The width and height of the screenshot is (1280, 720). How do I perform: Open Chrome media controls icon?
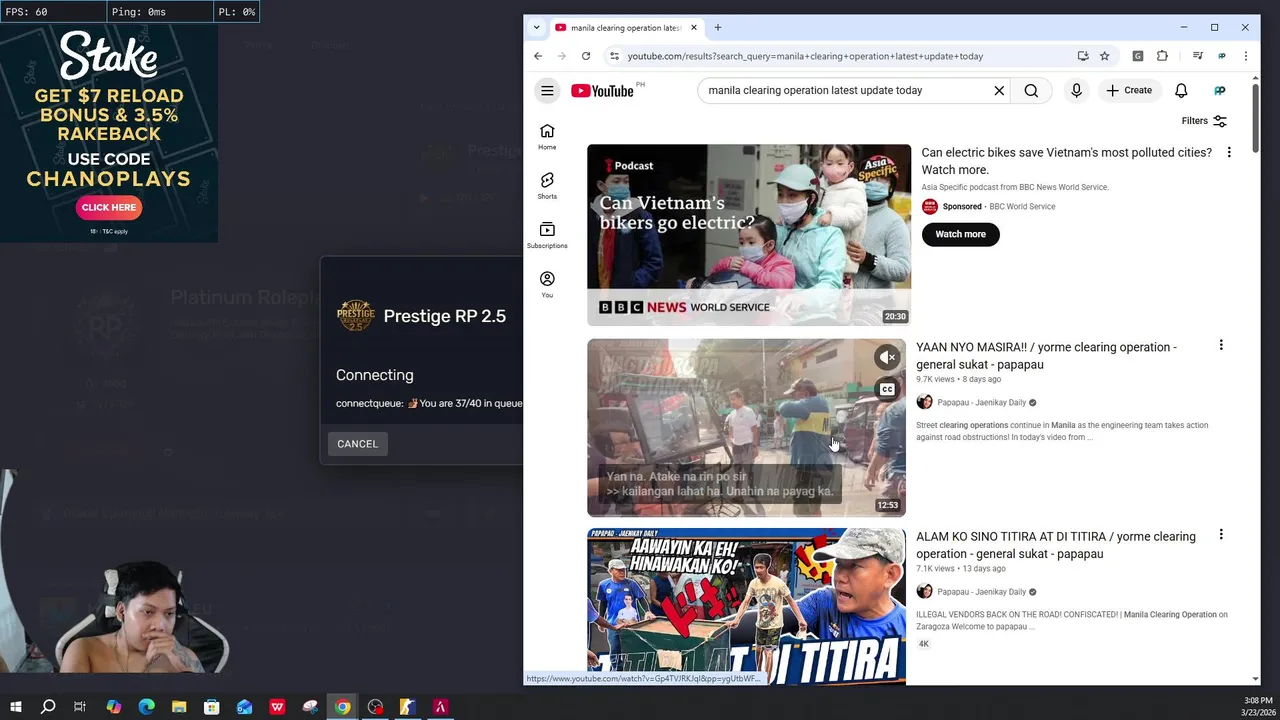[x=1198, y=56]
